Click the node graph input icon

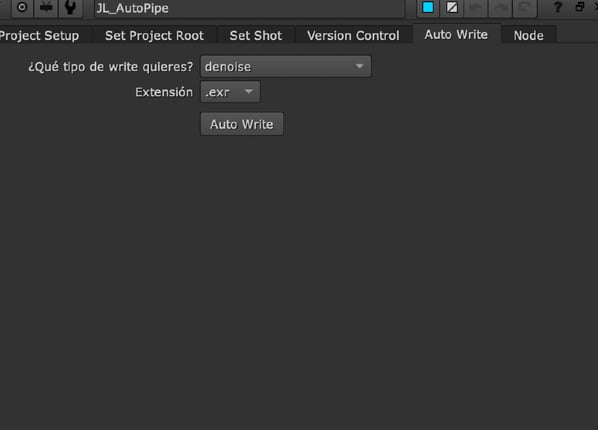coord(46,7)
